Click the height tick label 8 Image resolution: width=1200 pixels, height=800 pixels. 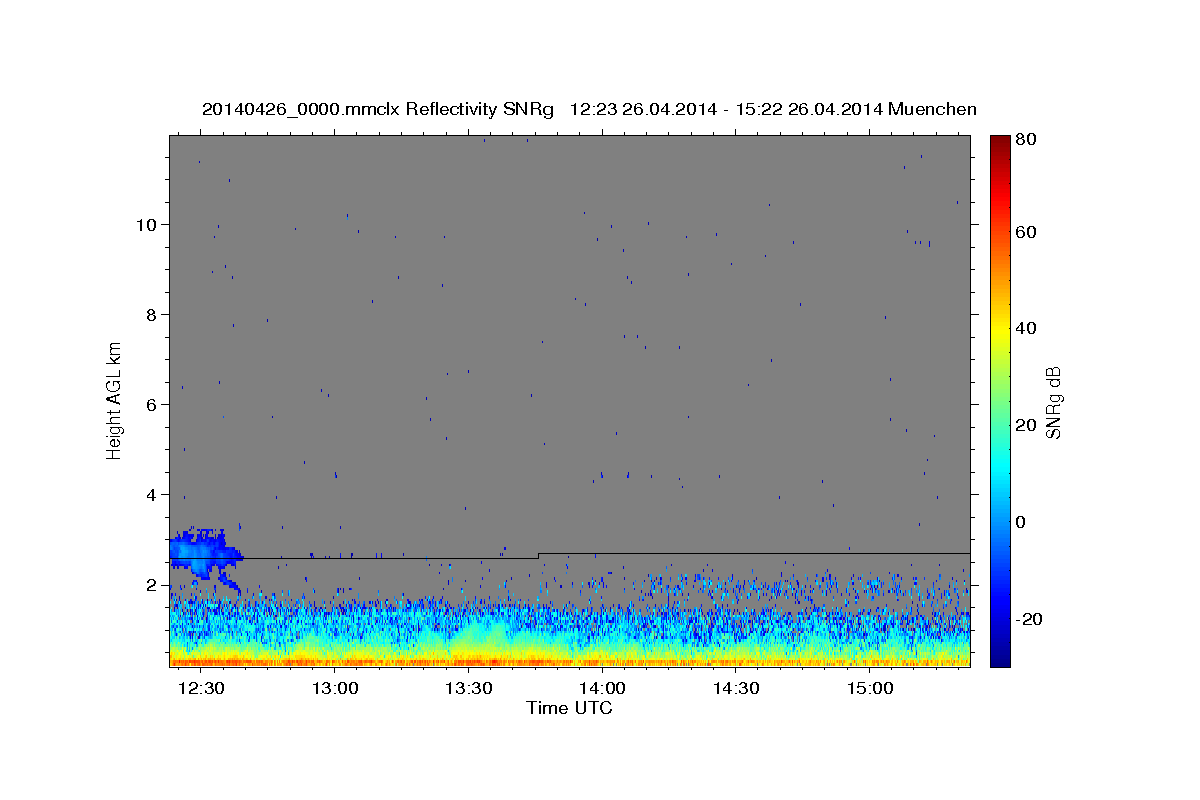(x=152, y=314)
